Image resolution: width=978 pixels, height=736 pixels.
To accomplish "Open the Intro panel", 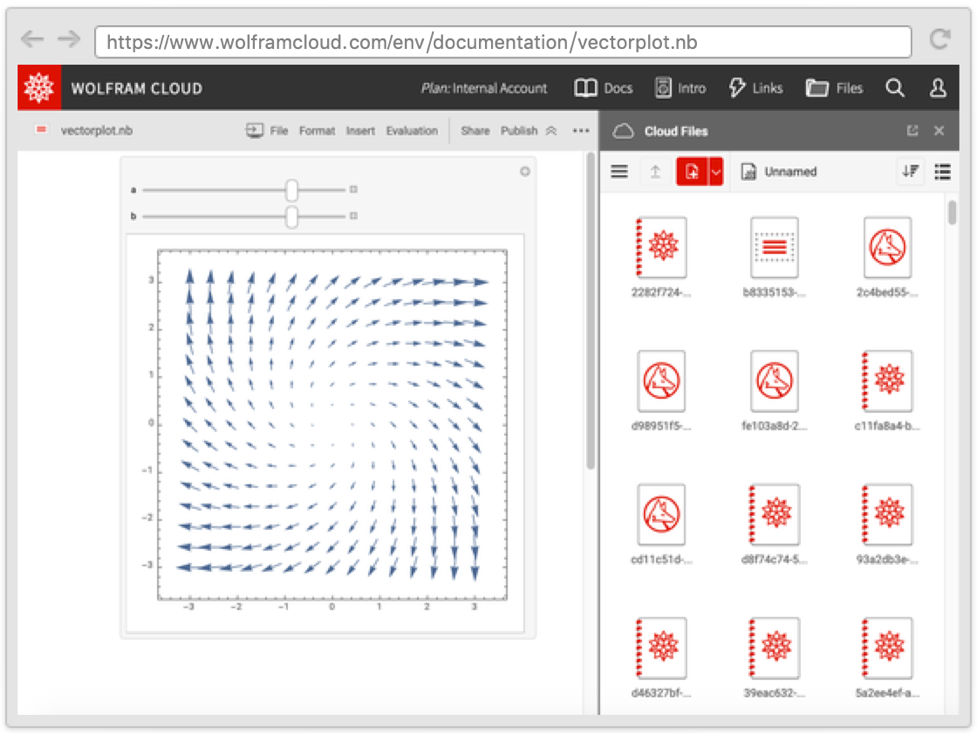I will (664, 88).
